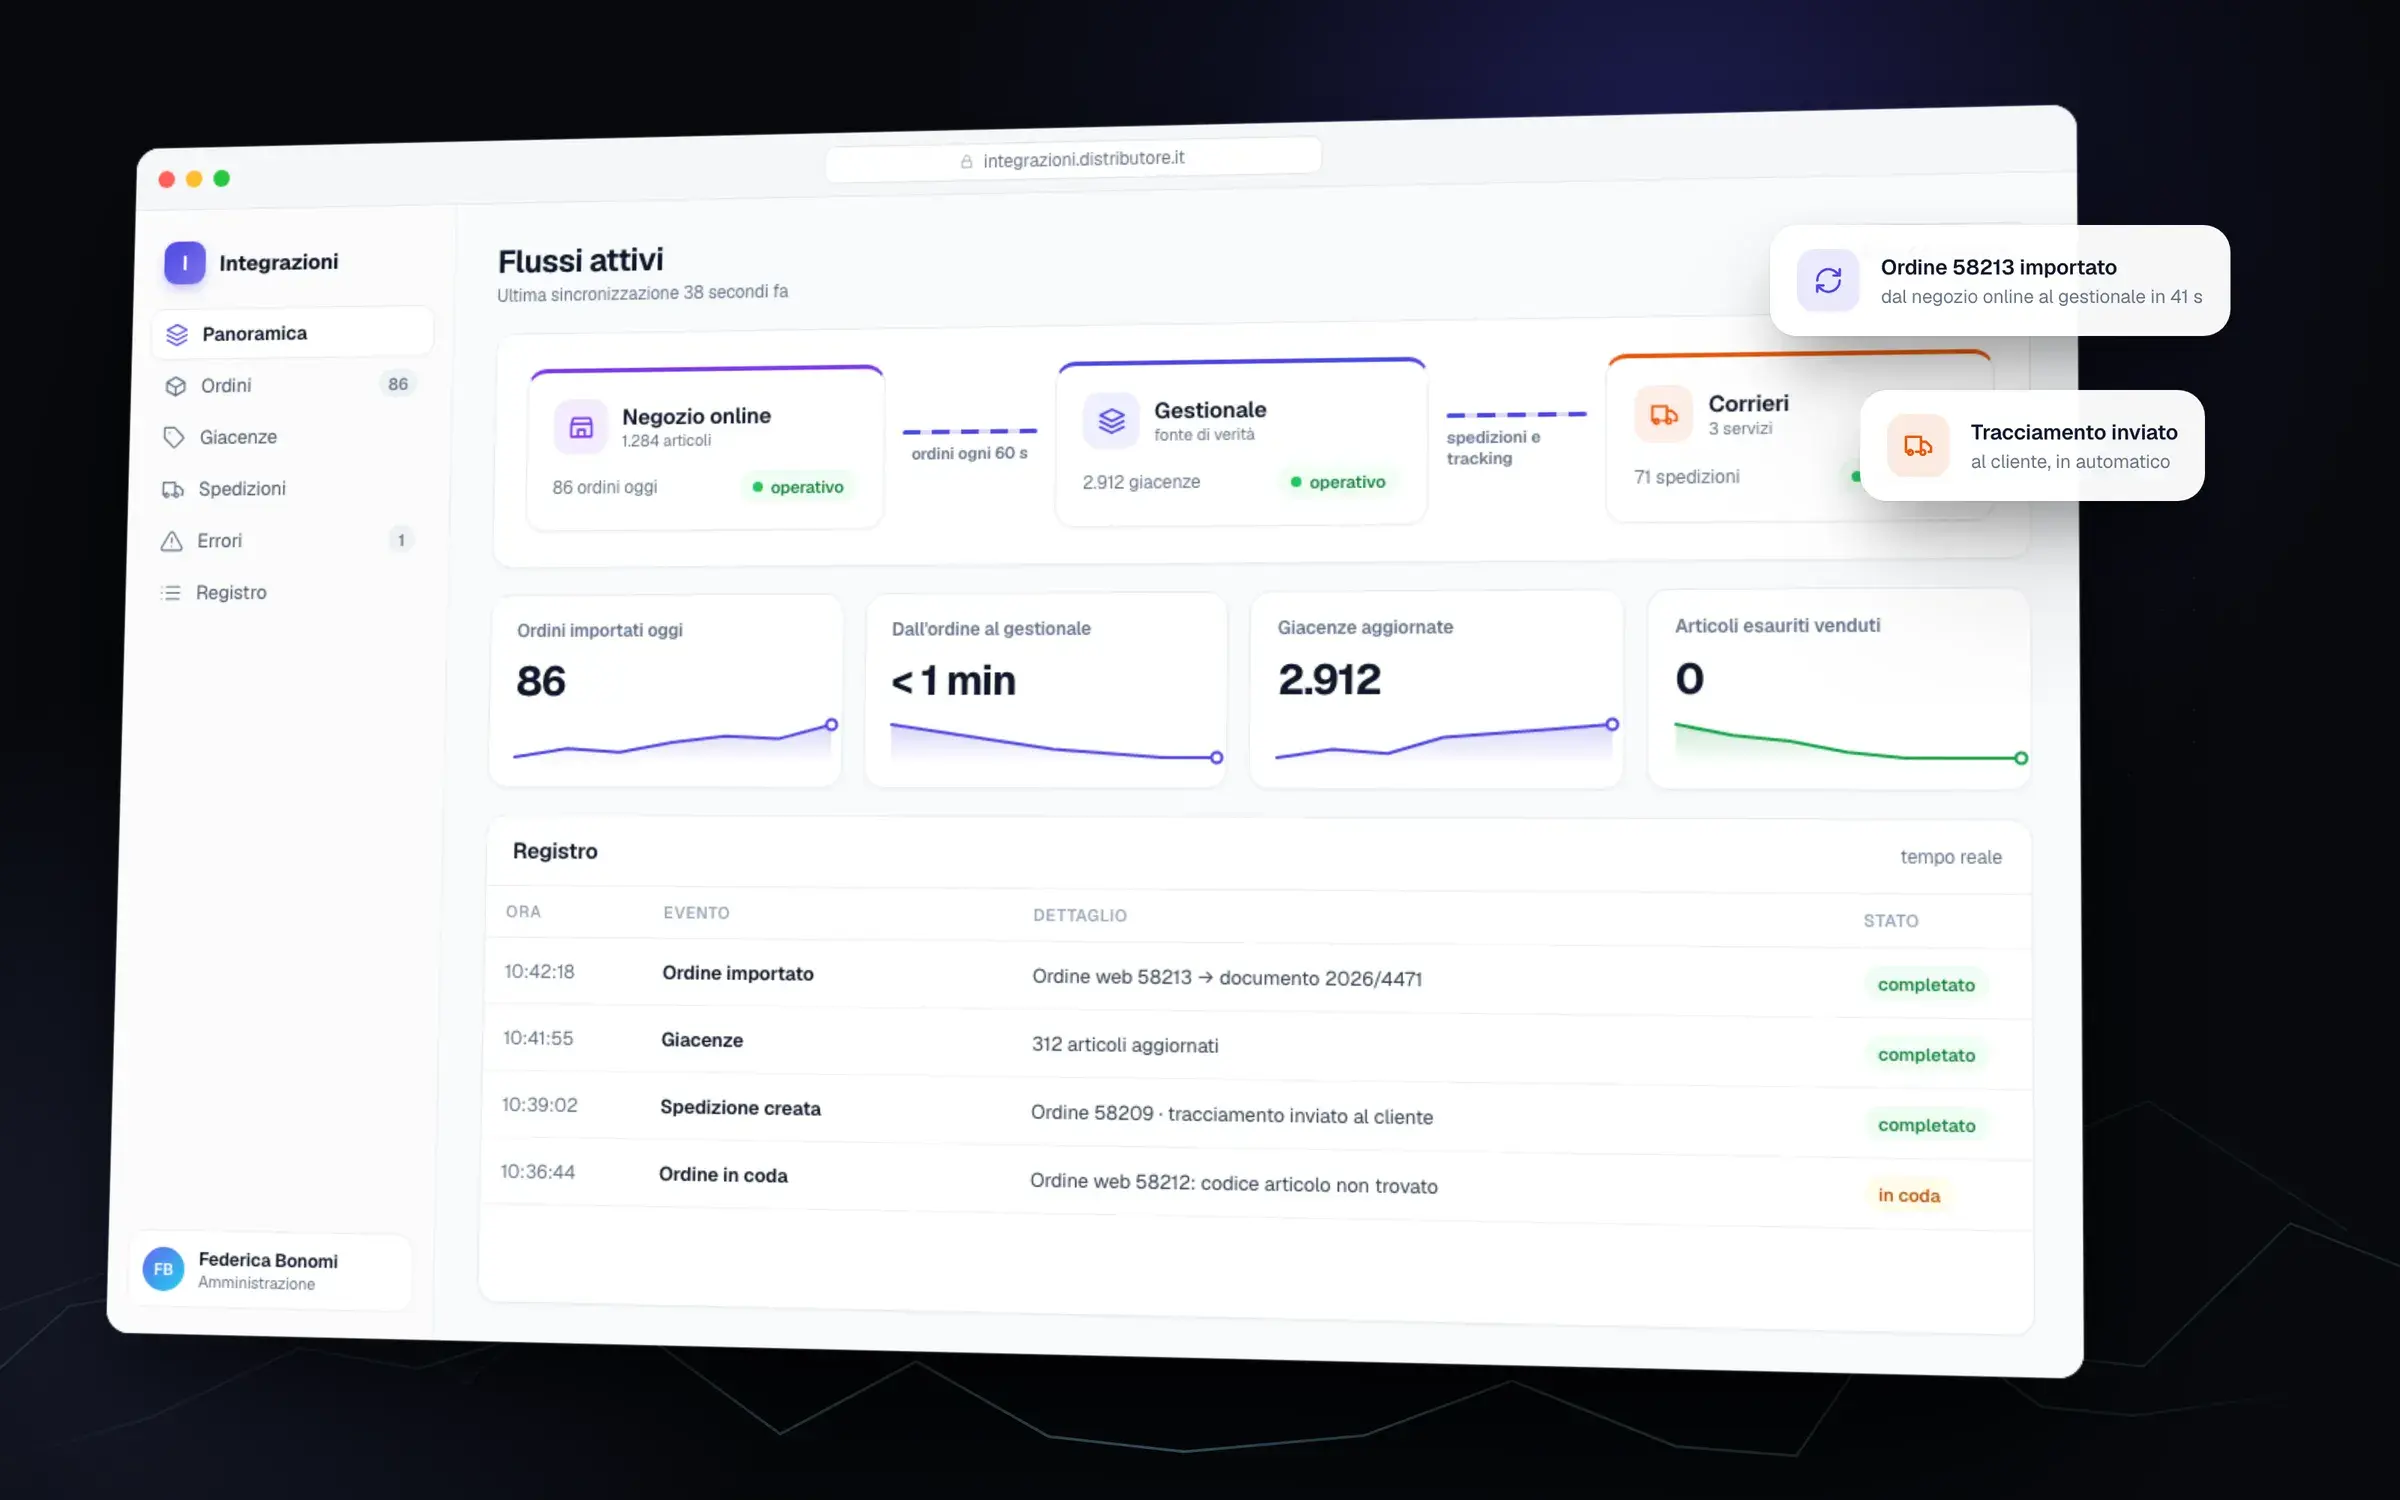This screenshot has height=1500, width=2400.
Task: Click the Giacenze tag icon in sidebar
Action: [x=174, y=437]
